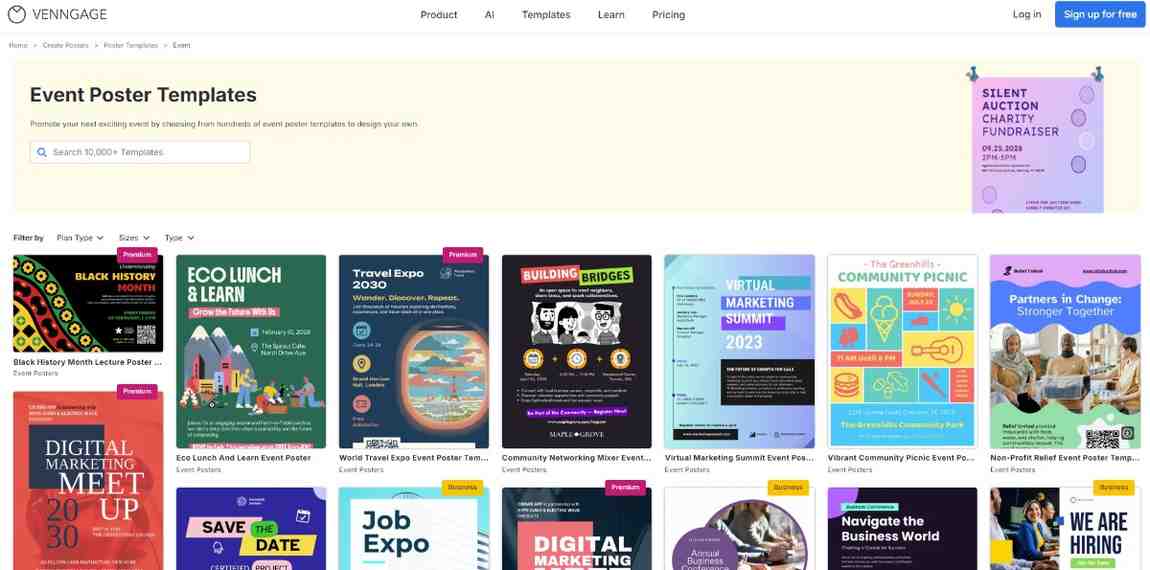Screen dimensions: 1150x570
Task: Focus the Search 10,000+ Templates field
Action: [140, 153]
